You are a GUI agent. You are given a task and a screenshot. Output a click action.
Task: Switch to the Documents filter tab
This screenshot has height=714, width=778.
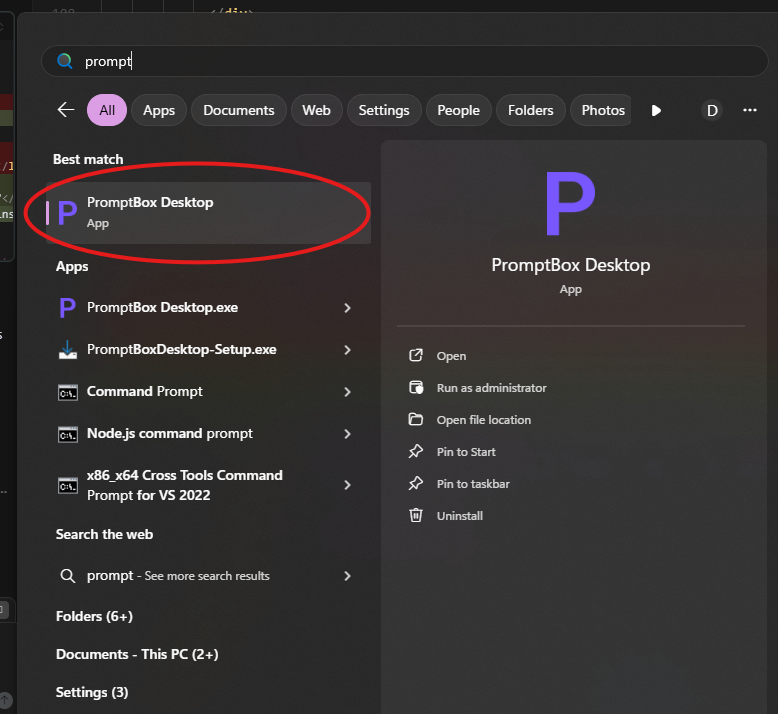239,110
